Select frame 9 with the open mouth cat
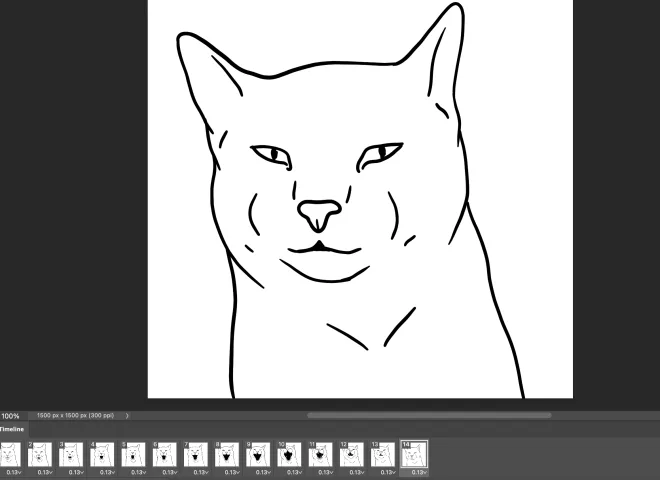This screenshot has width=660, height=480. [258, 455]
